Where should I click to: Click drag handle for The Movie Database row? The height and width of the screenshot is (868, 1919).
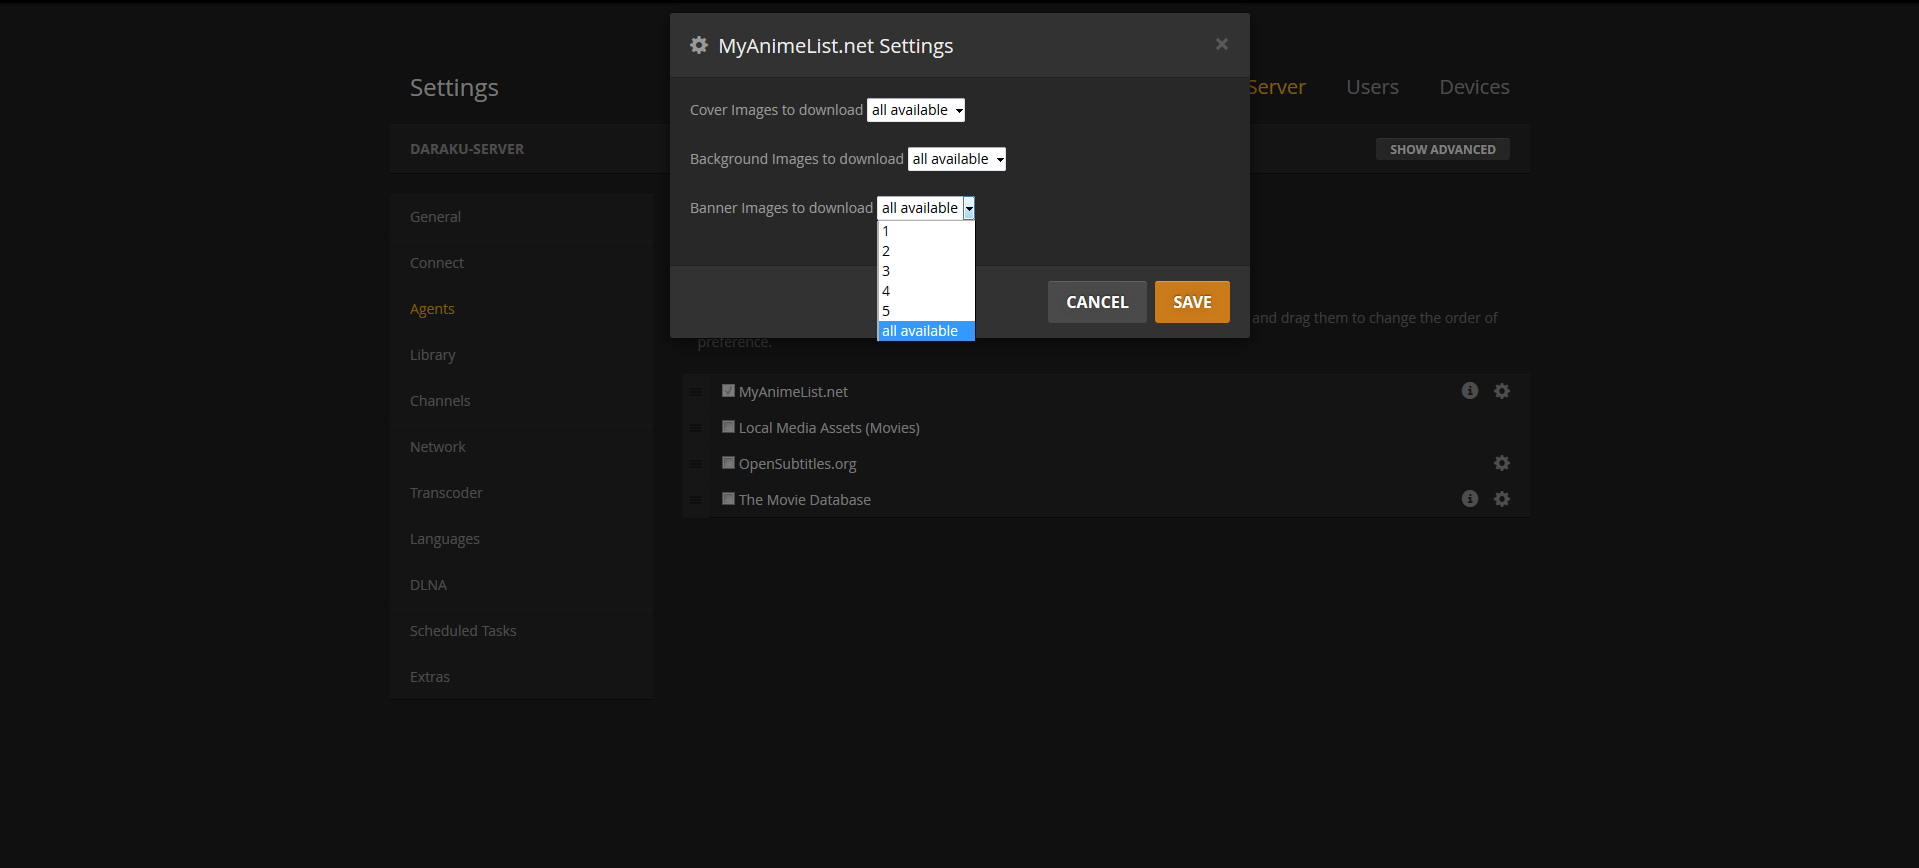[695, 500]
